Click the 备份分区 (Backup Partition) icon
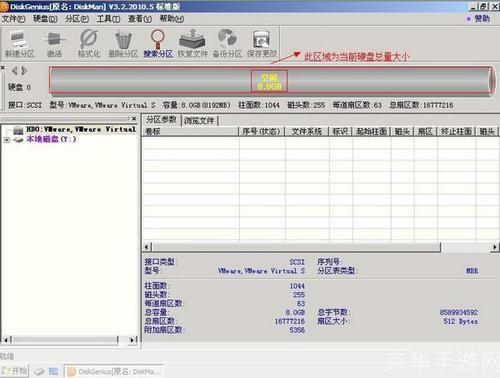This screenshot has width=500, height=378. pos(227,44)
